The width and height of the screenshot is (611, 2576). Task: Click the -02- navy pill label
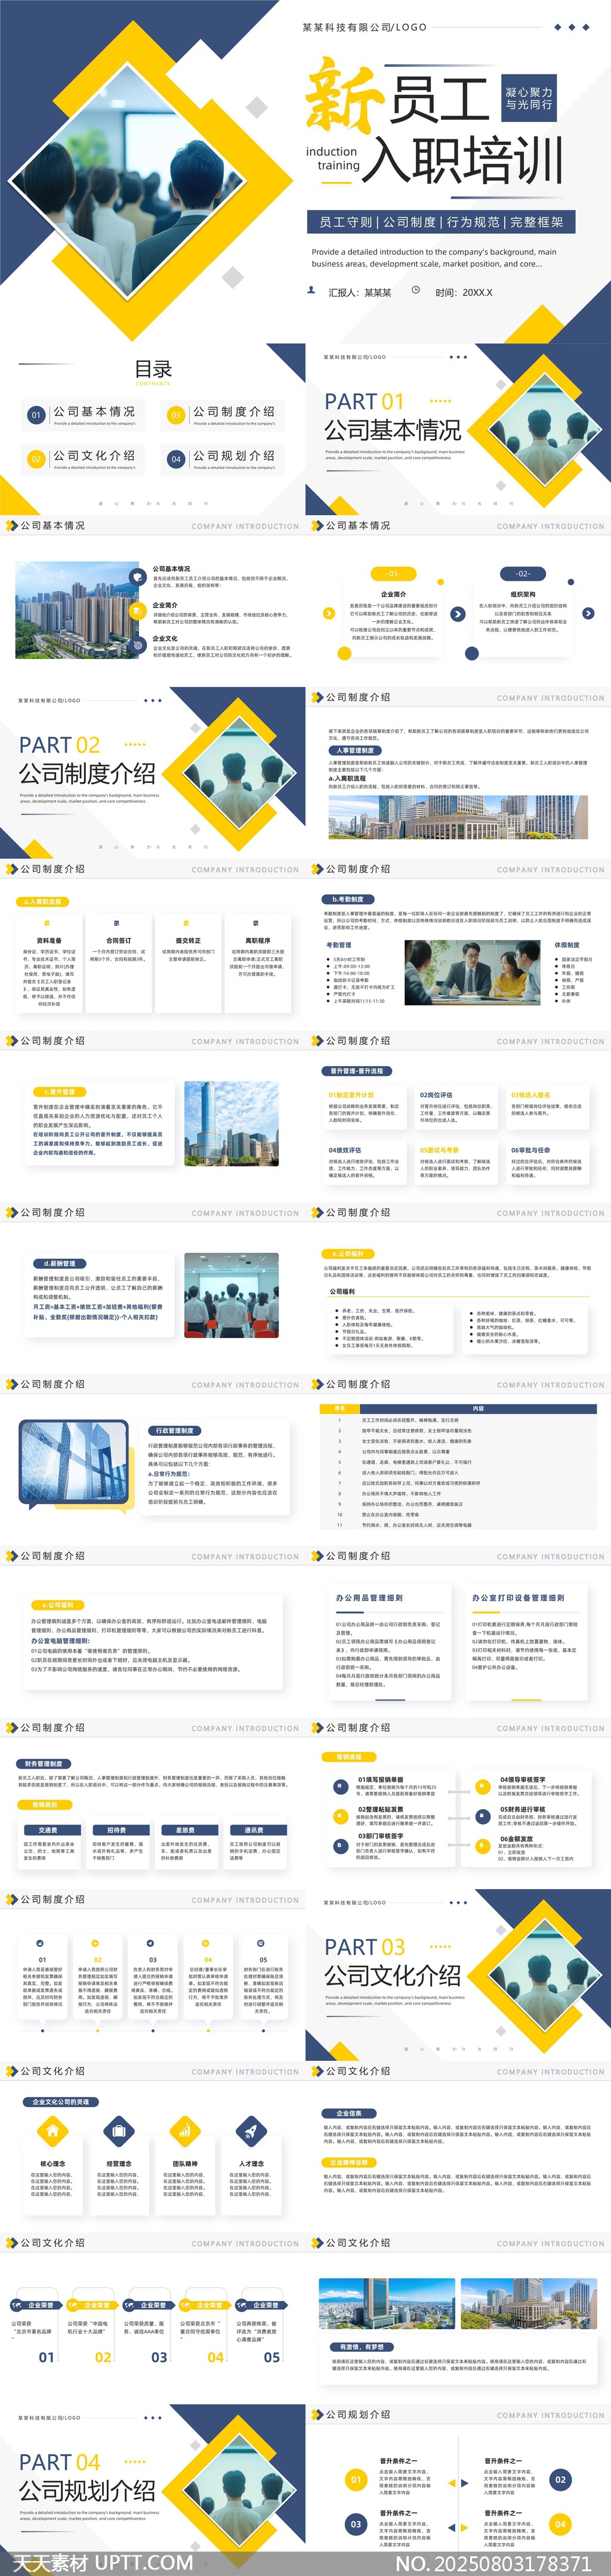(522, 574)
